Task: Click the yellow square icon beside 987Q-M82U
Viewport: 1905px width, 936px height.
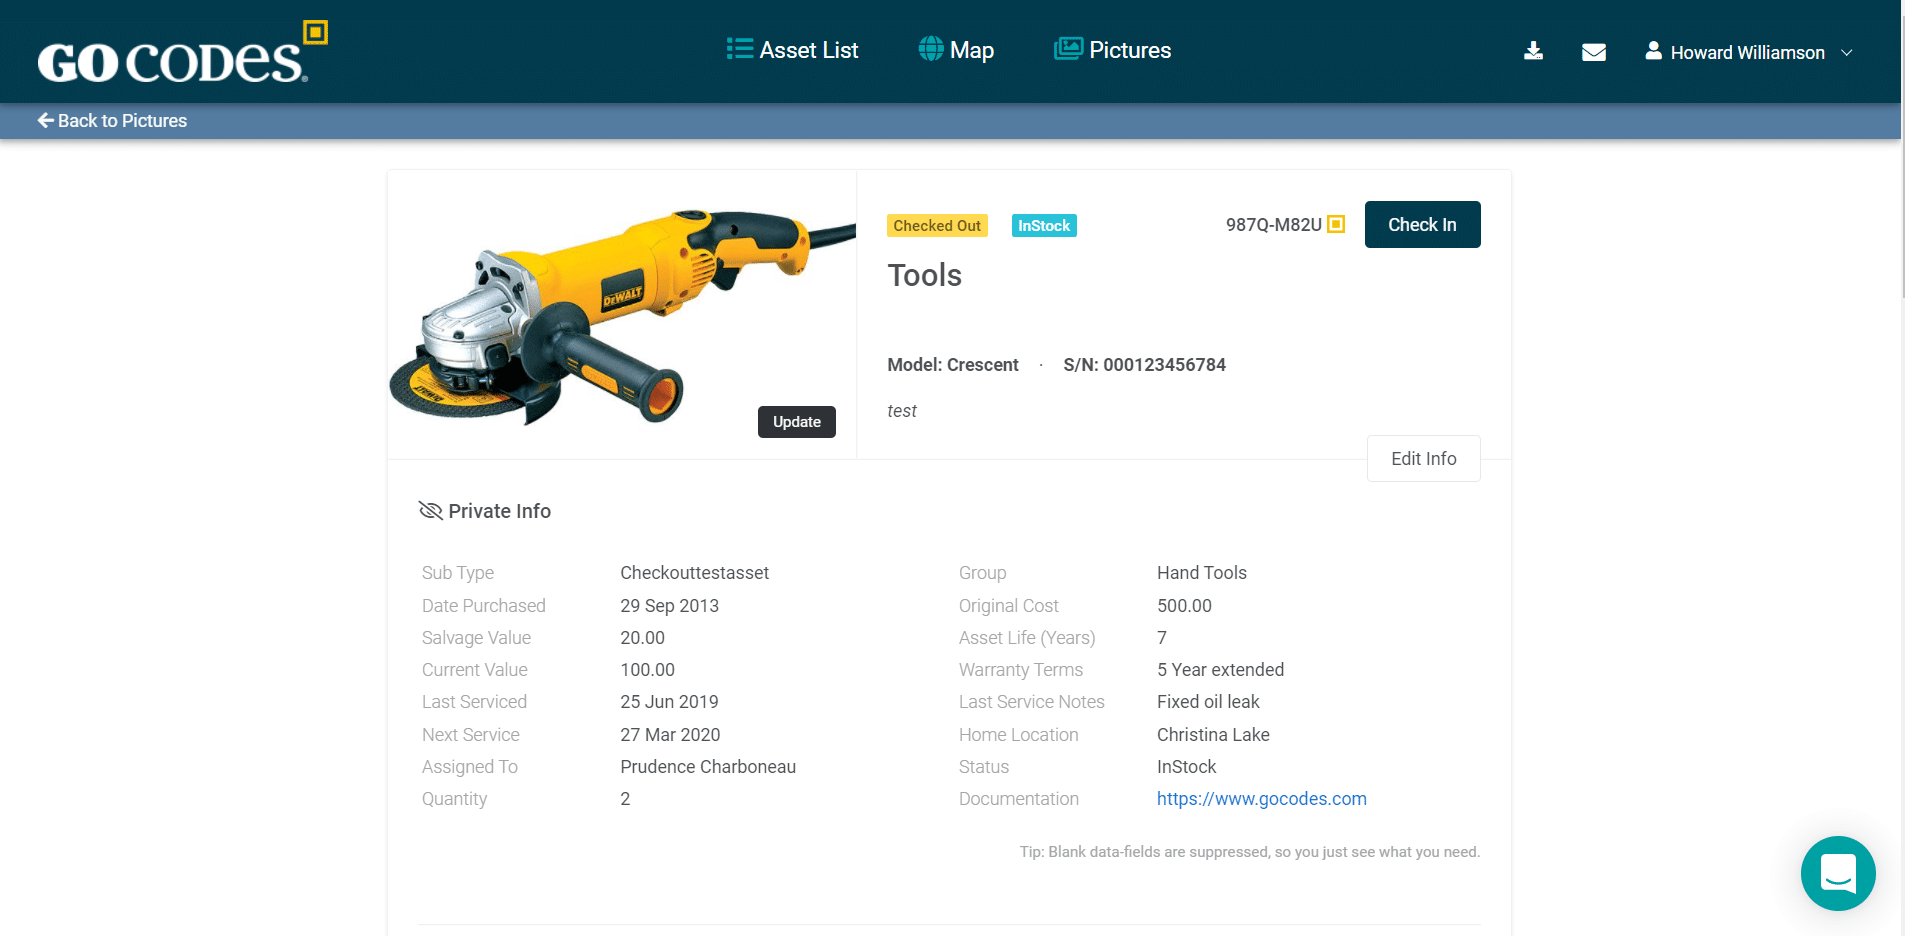Action: pyautogui.click(x=1336, y=224)
